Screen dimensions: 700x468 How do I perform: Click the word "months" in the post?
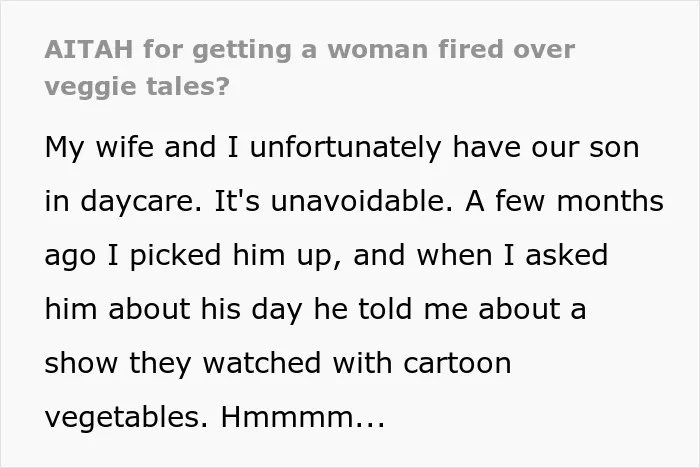[x=610, y=201]
